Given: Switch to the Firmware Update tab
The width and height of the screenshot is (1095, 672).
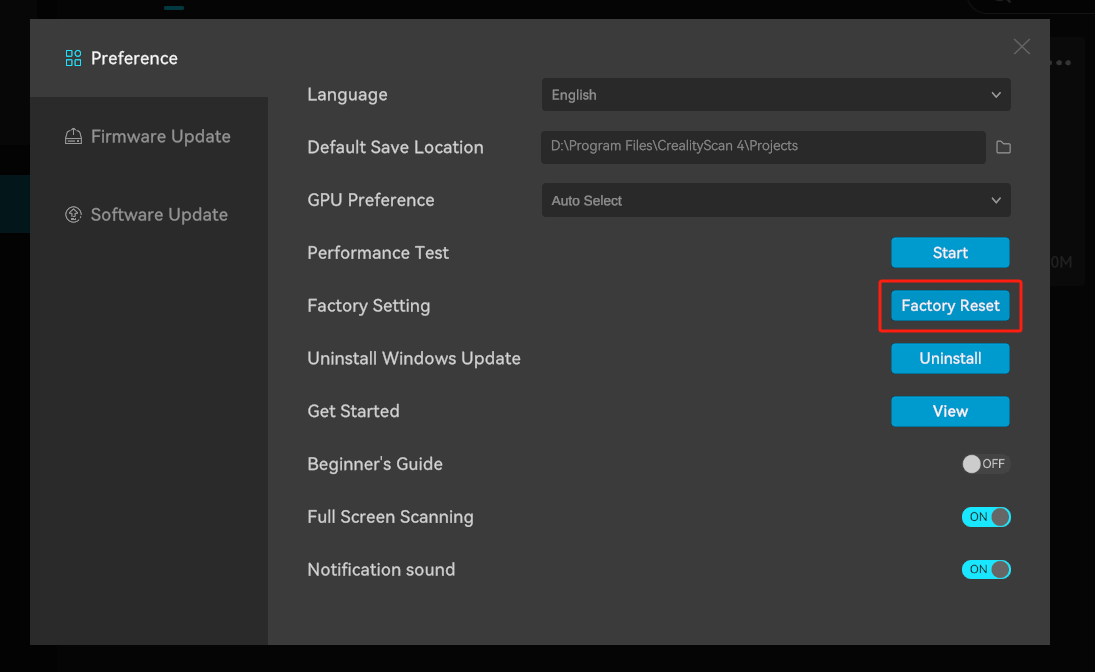Looking at the screenshot, I should pos(160,137).
